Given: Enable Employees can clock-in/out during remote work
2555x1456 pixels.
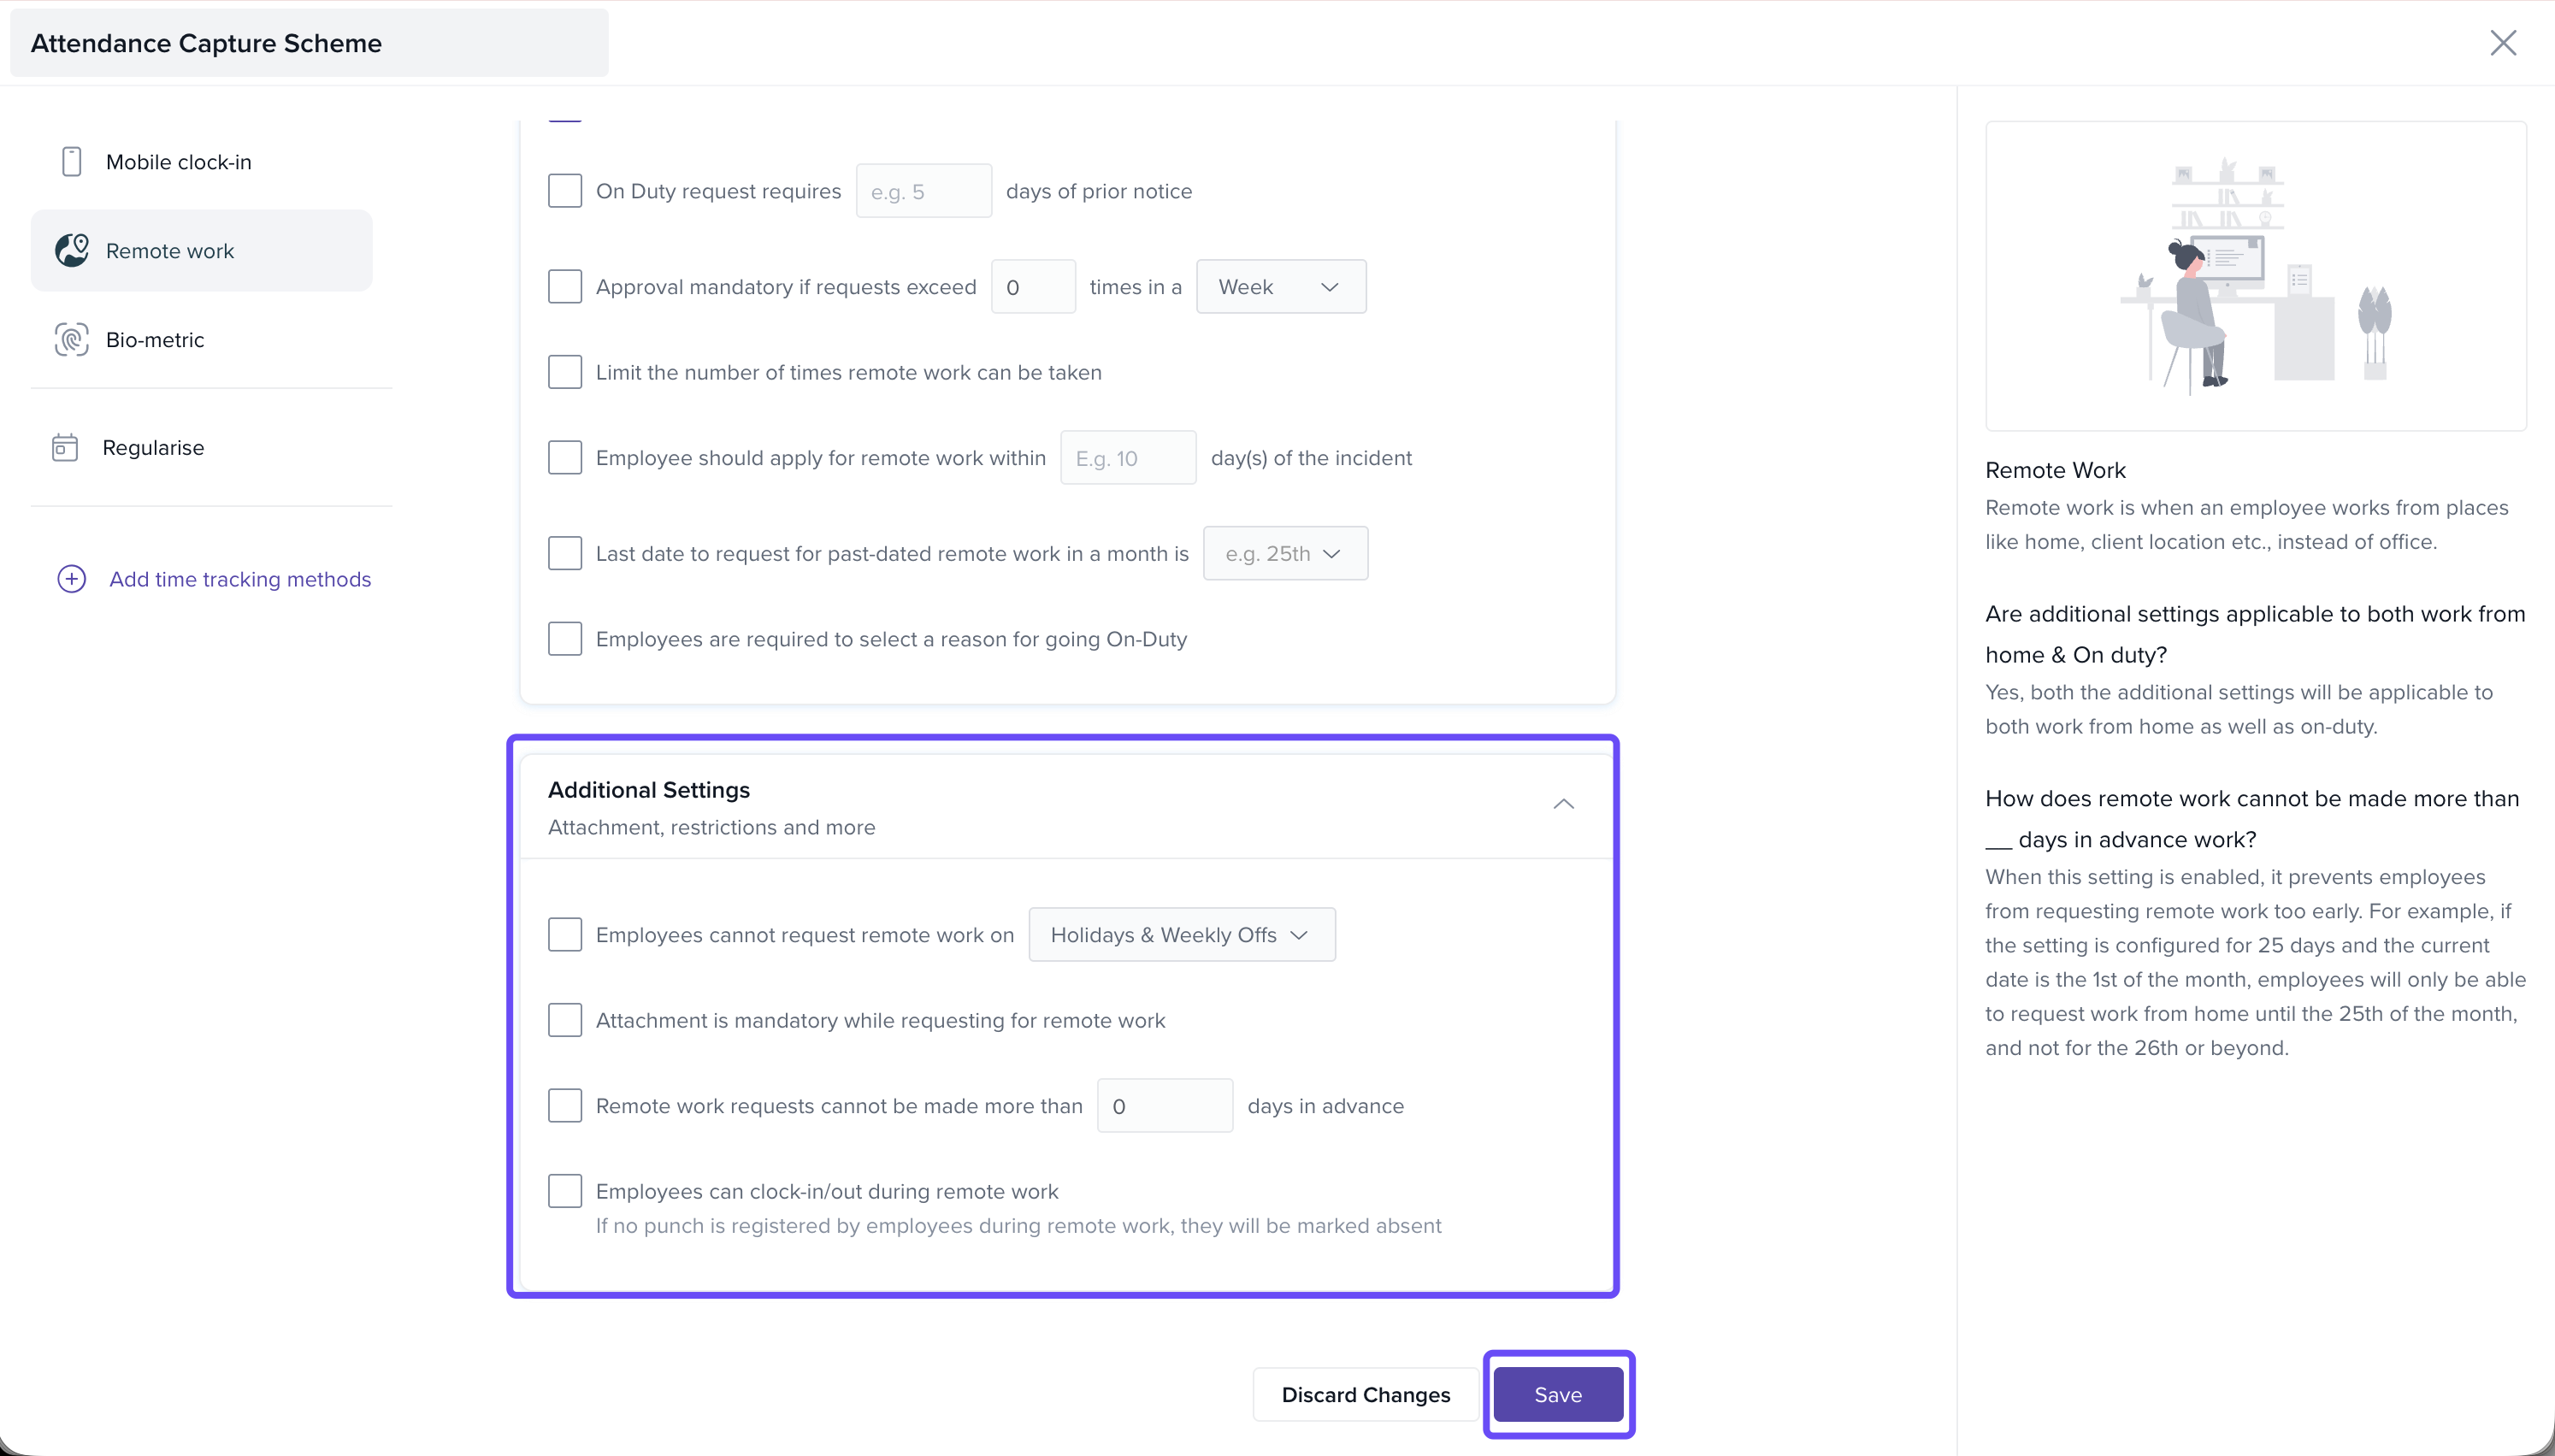Looking at the screenshot, I should pos(565,1191).
